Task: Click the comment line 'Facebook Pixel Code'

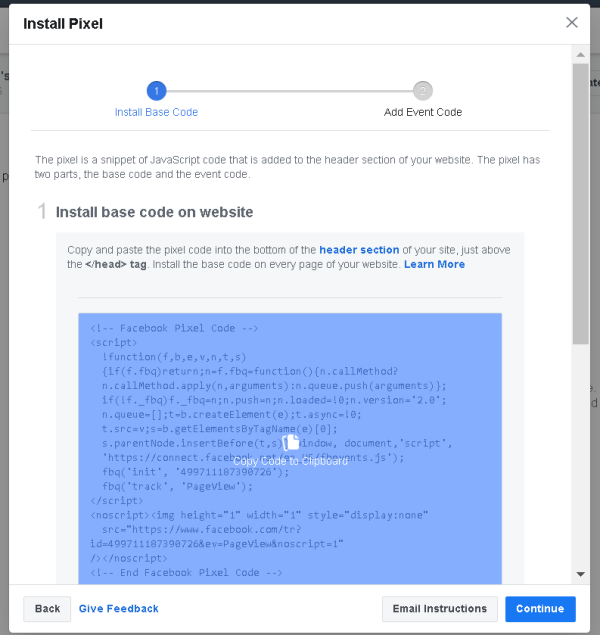Action: tap(174, 328)
